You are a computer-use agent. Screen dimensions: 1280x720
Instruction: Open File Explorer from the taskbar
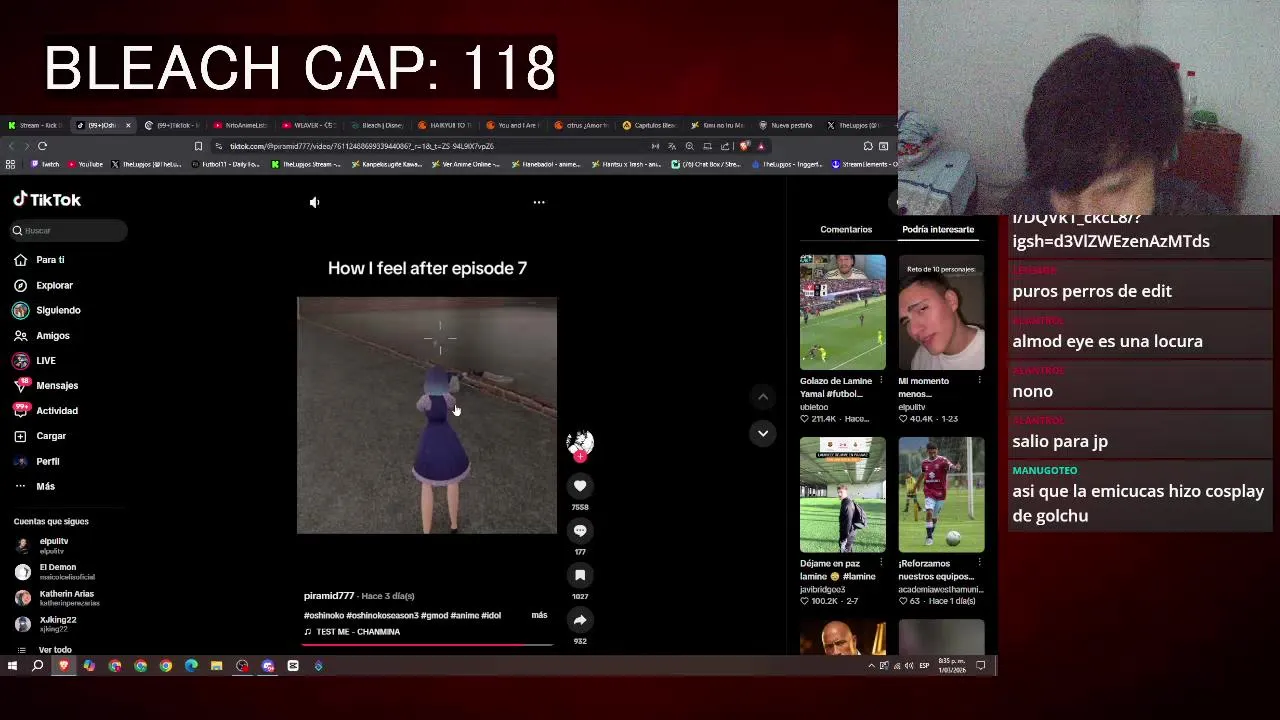216,666
